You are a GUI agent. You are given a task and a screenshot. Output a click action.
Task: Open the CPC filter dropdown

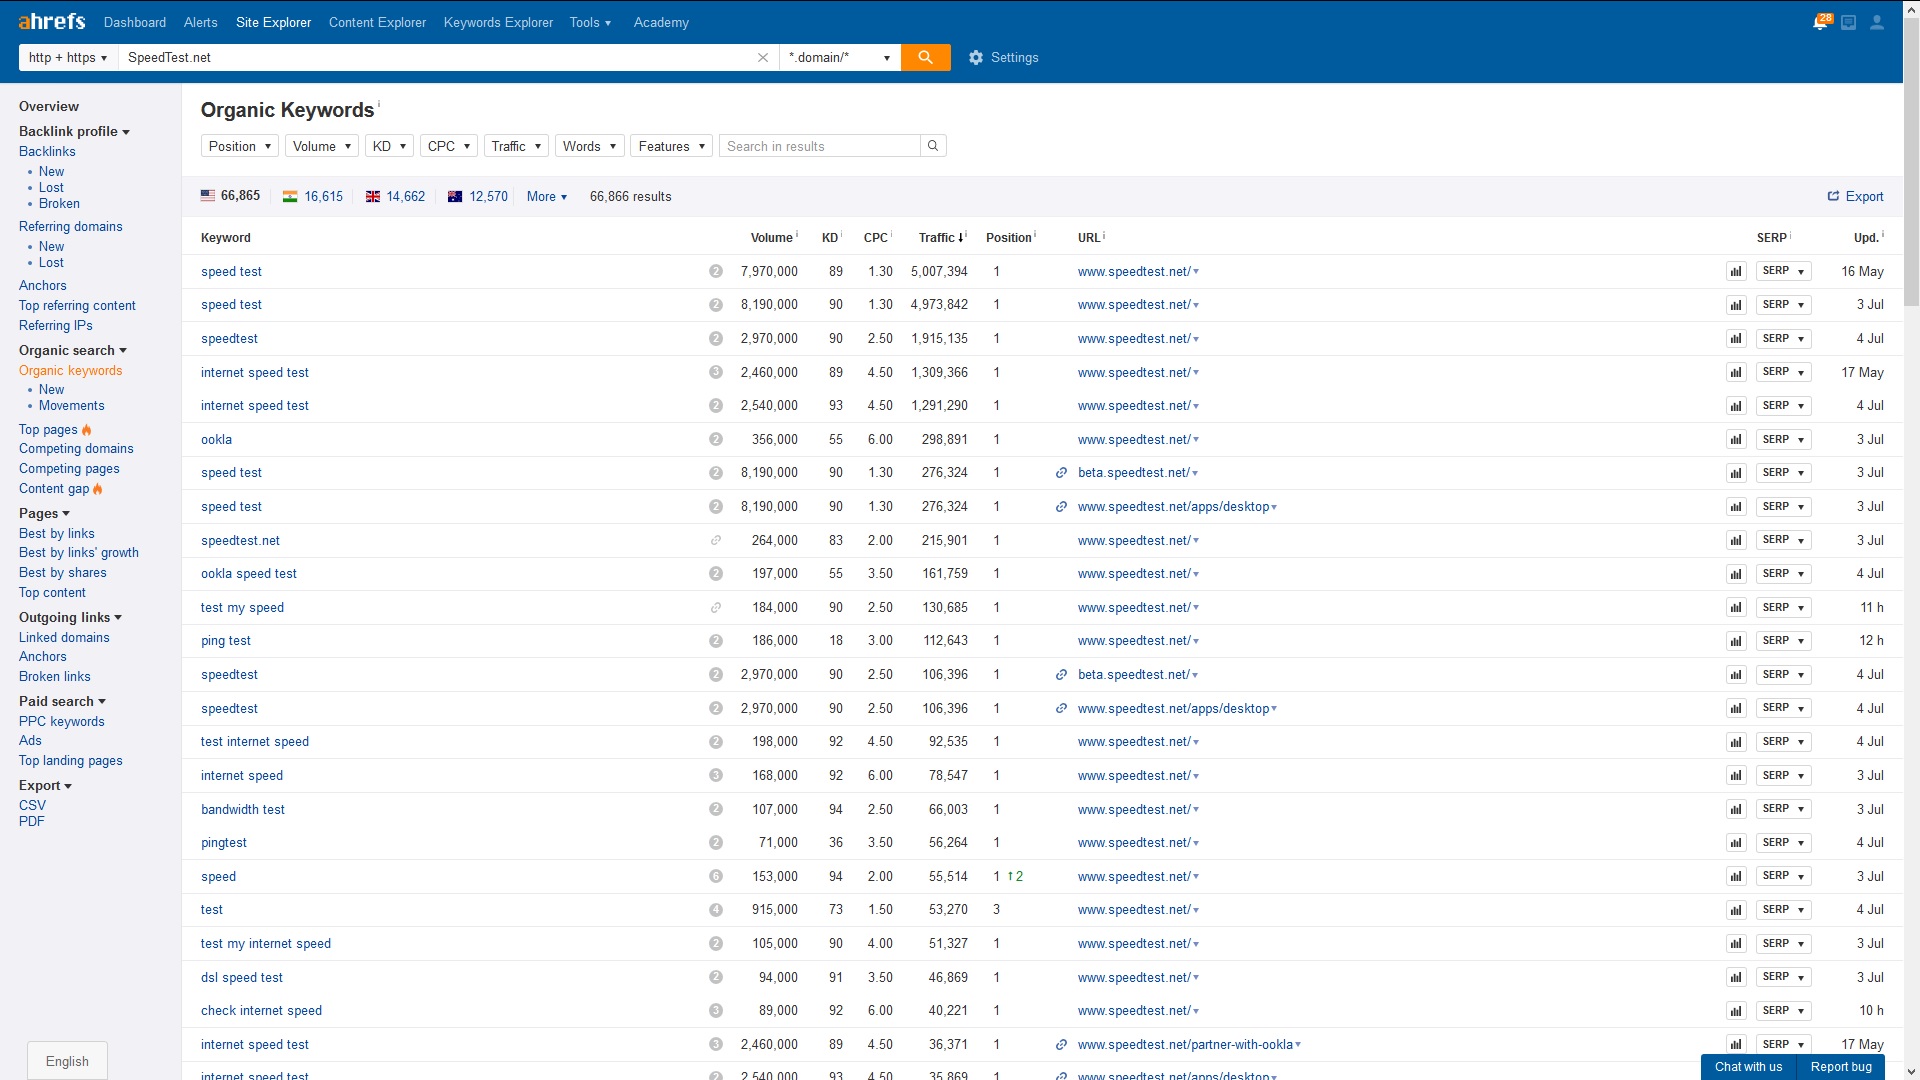pos(449,146)
